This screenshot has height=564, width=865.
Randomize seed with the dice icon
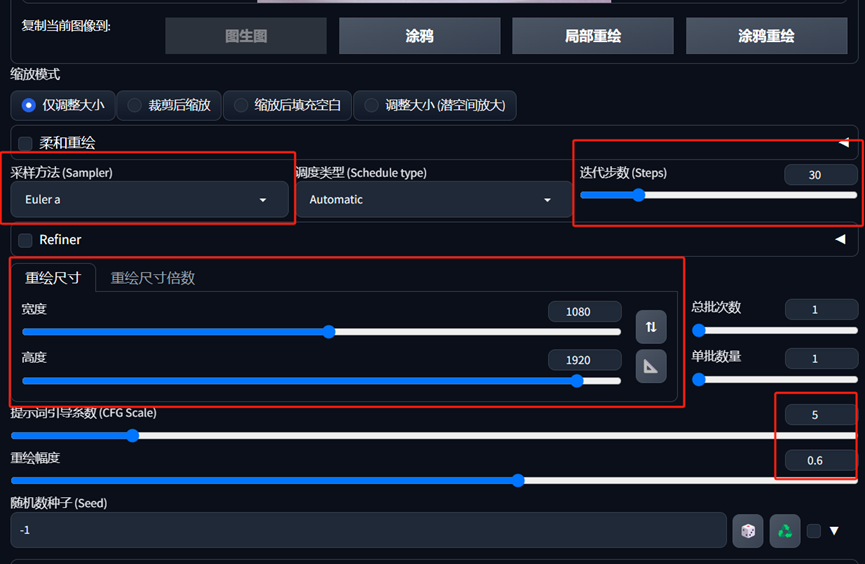(x=748, y=531)
